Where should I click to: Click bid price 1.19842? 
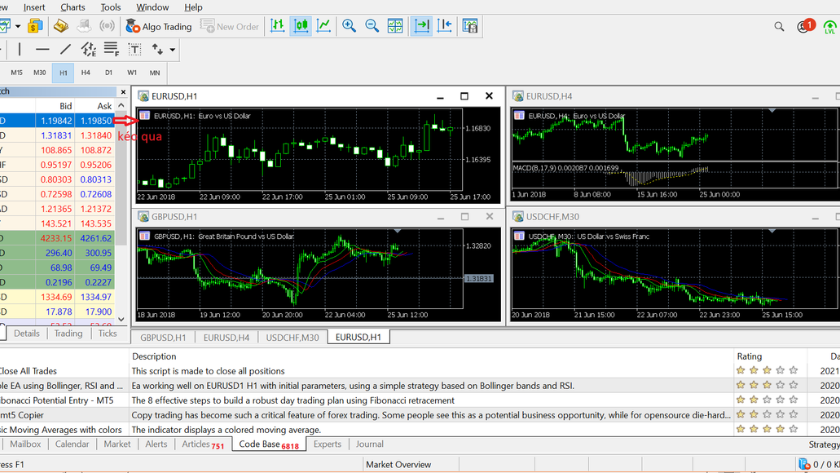56,121
